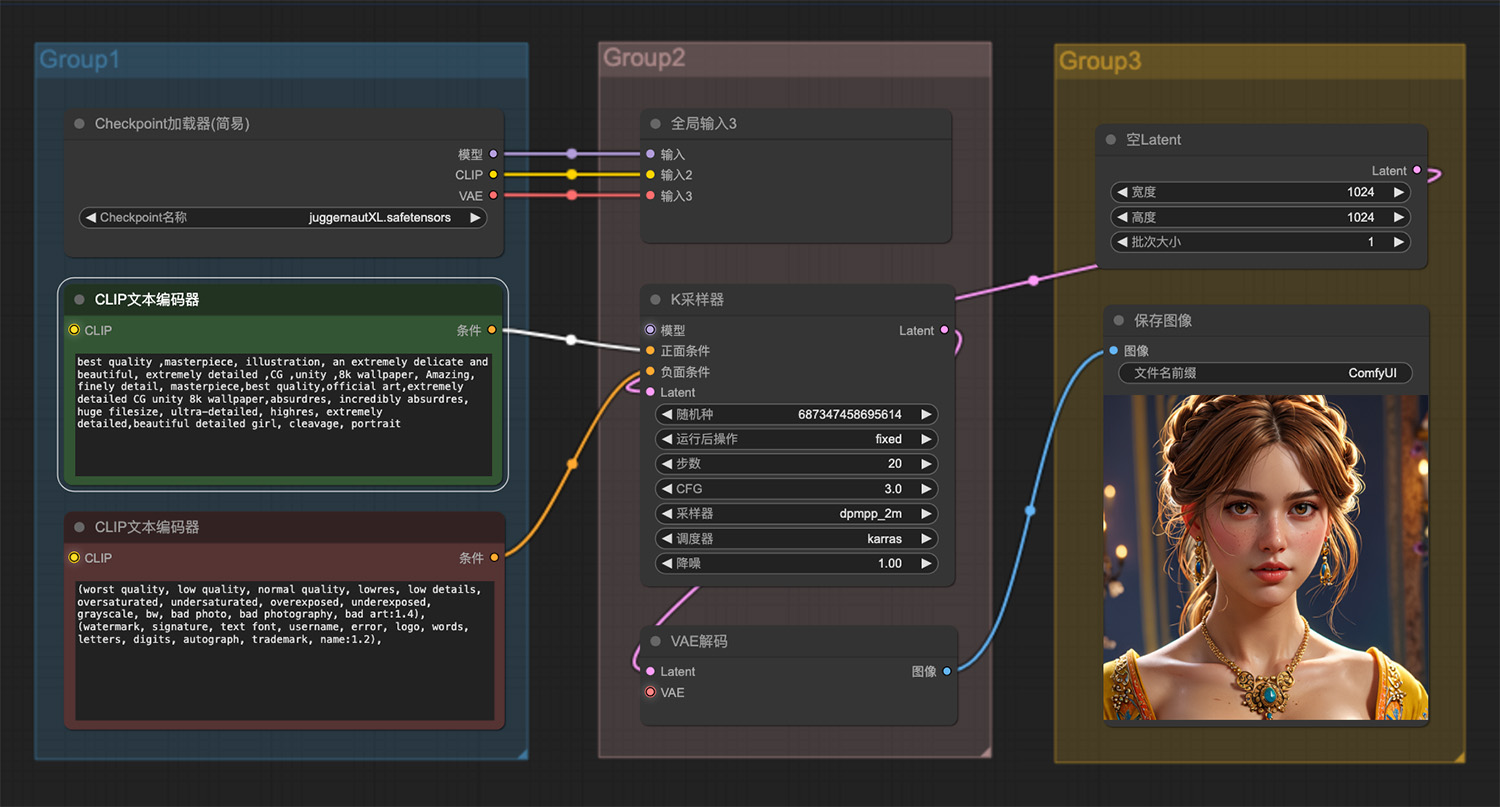The width and height of the screenshot is (1500, 807).
Task: Collapse the 空Latent node with its dot
Action: pyautogui.click(x=1111, y=140)
